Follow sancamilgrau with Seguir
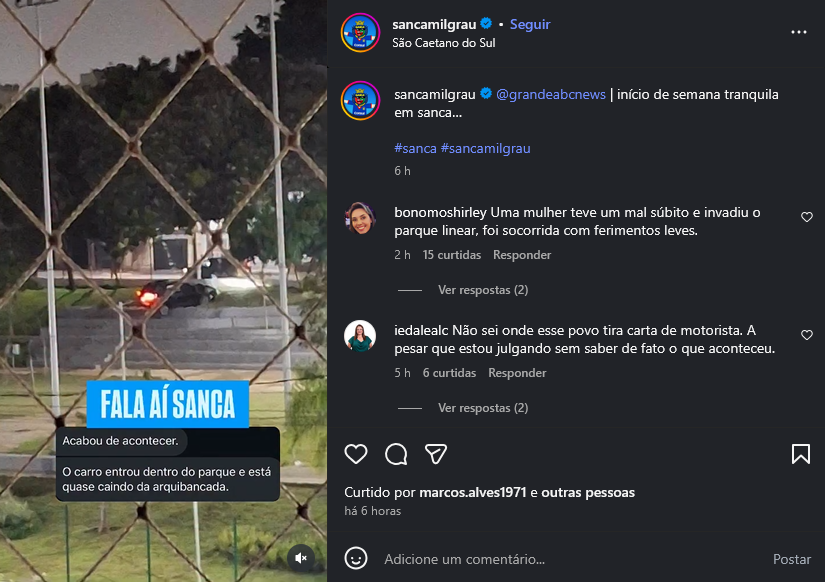The width and height of the screenshot is (825, 582). coord(530,24)
